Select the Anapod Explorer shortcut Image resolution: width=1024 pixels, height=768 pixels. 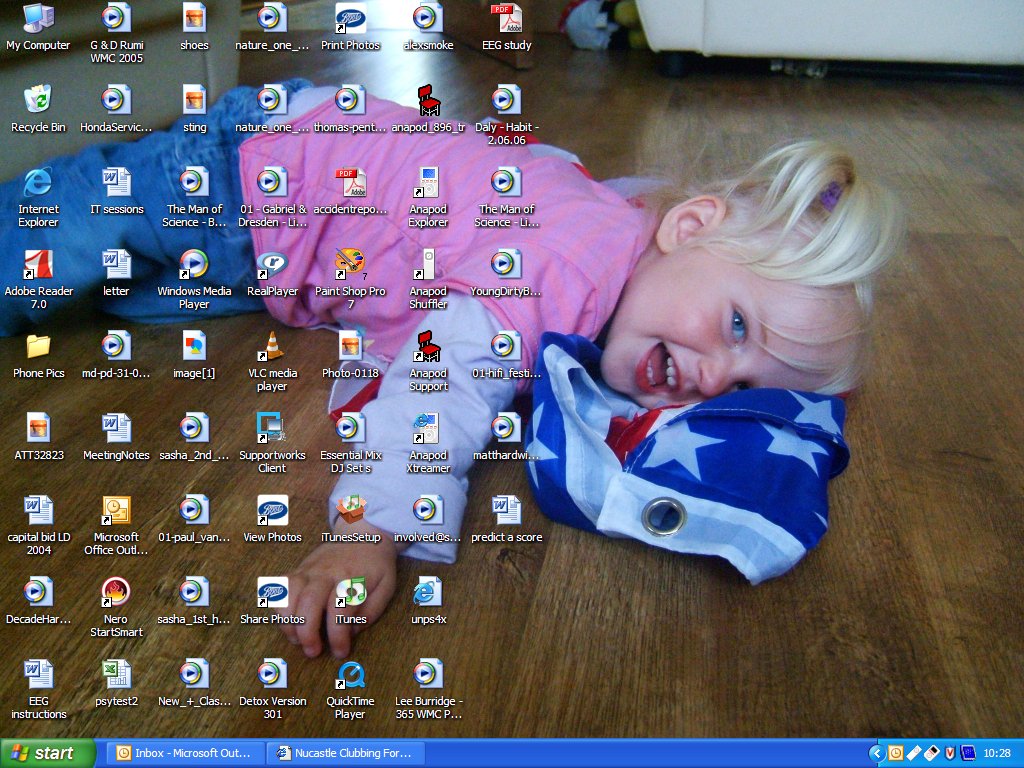point(428,182)
